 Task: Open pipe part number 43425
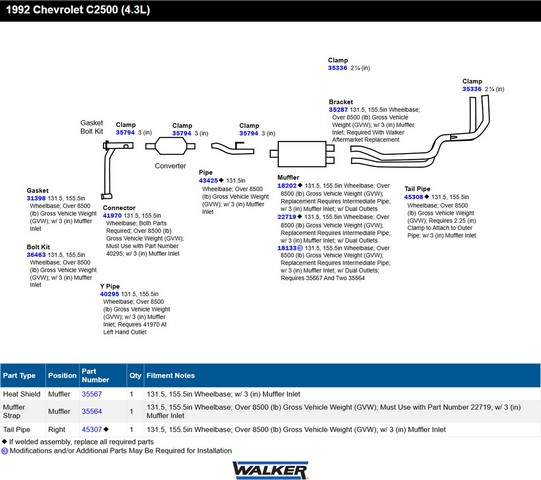click(x=208, y=180)
